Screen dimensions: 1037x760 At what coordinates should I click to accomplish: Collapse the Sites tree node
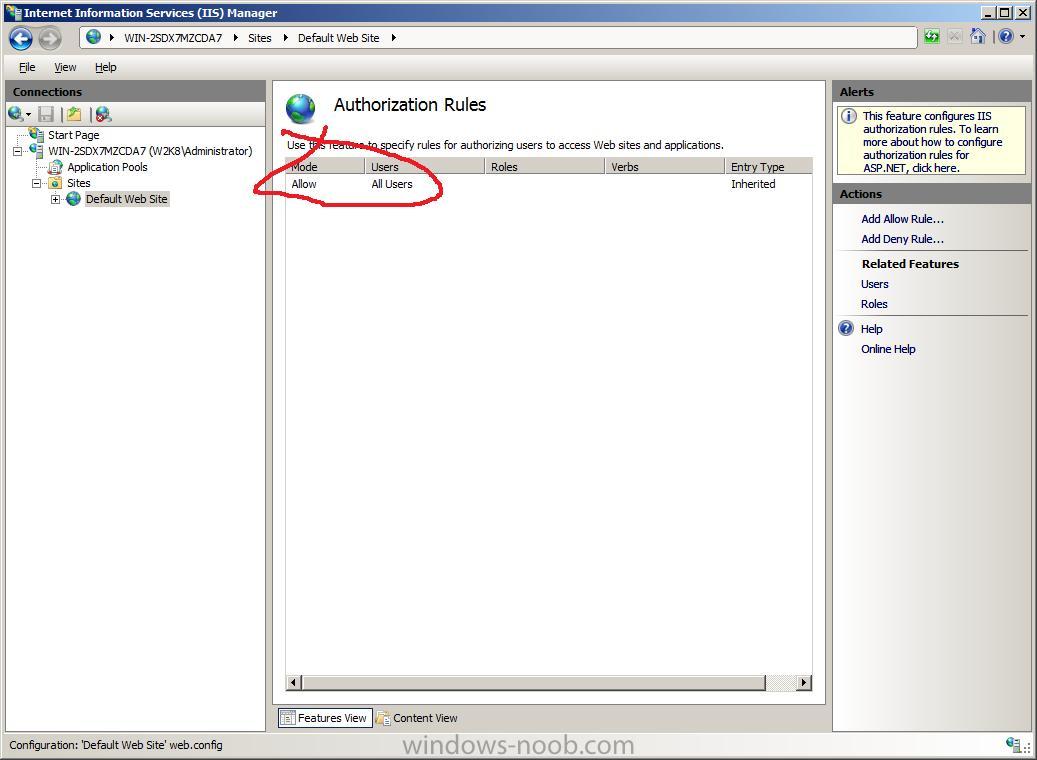coord(36,183)
